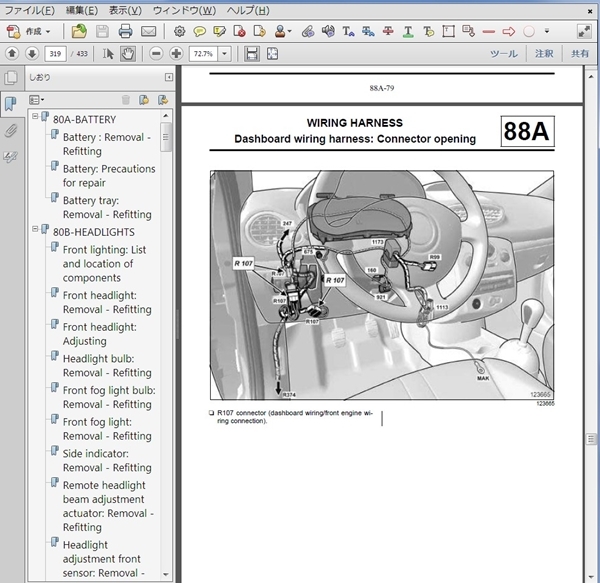Go to next page arrow

pyautogui.click(x=32, y=54)
